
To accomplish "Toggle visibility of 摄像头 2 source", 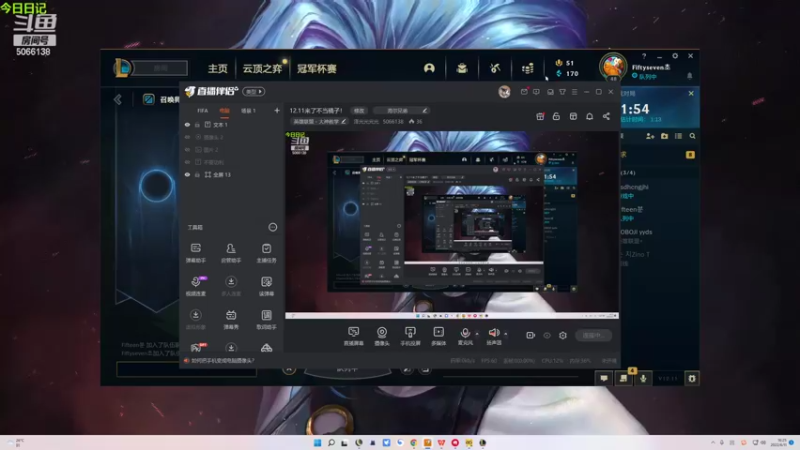I will coord(187,137).
